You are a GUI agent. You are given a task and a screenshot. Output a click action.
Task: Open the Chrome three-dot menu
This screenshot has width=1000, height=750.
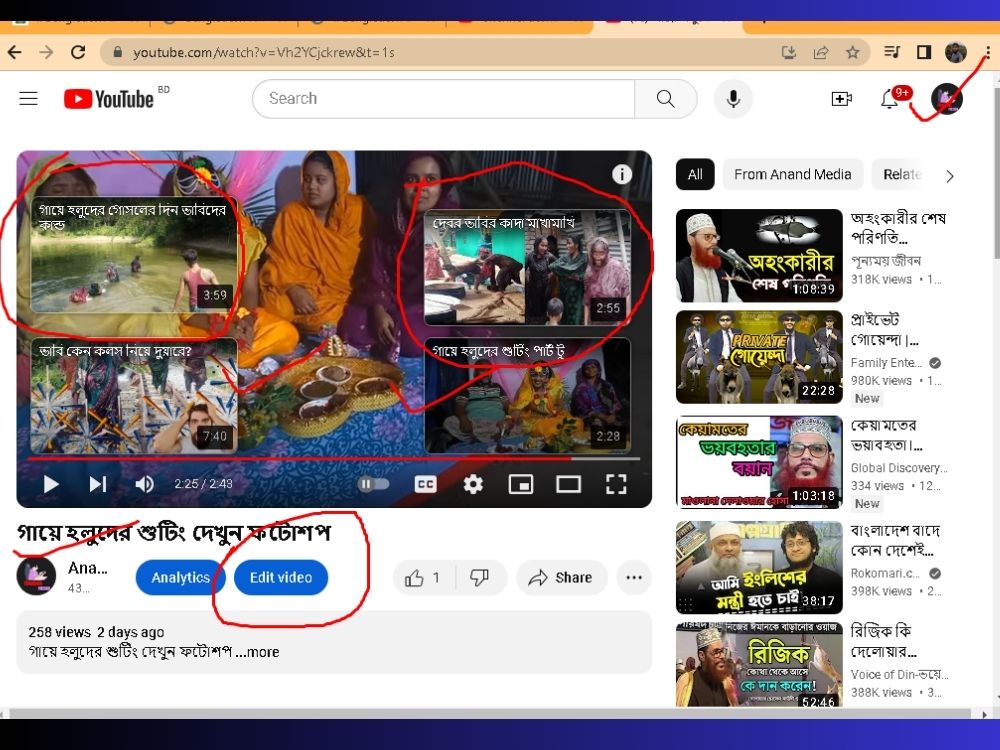pos(987,52)
